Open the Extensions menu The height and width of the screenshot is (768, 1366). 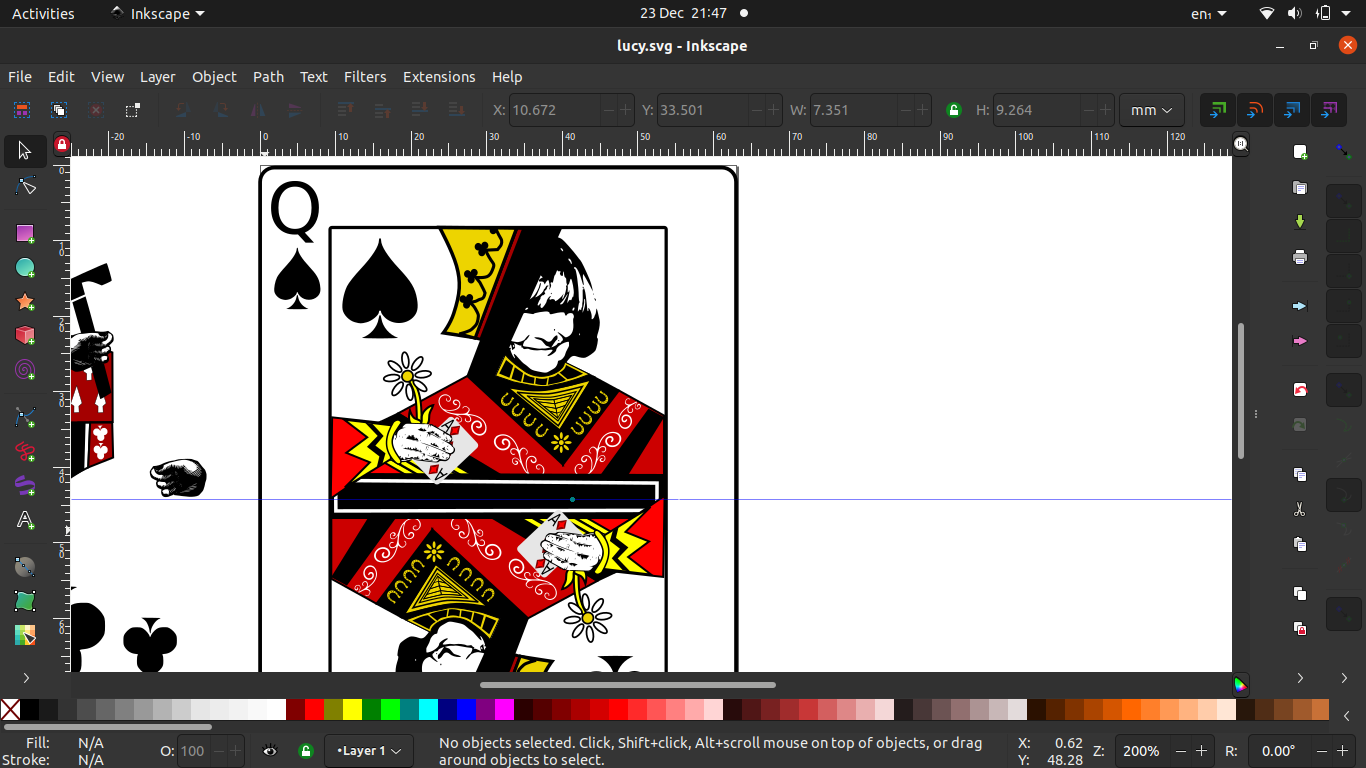click(x=439, y=77)
